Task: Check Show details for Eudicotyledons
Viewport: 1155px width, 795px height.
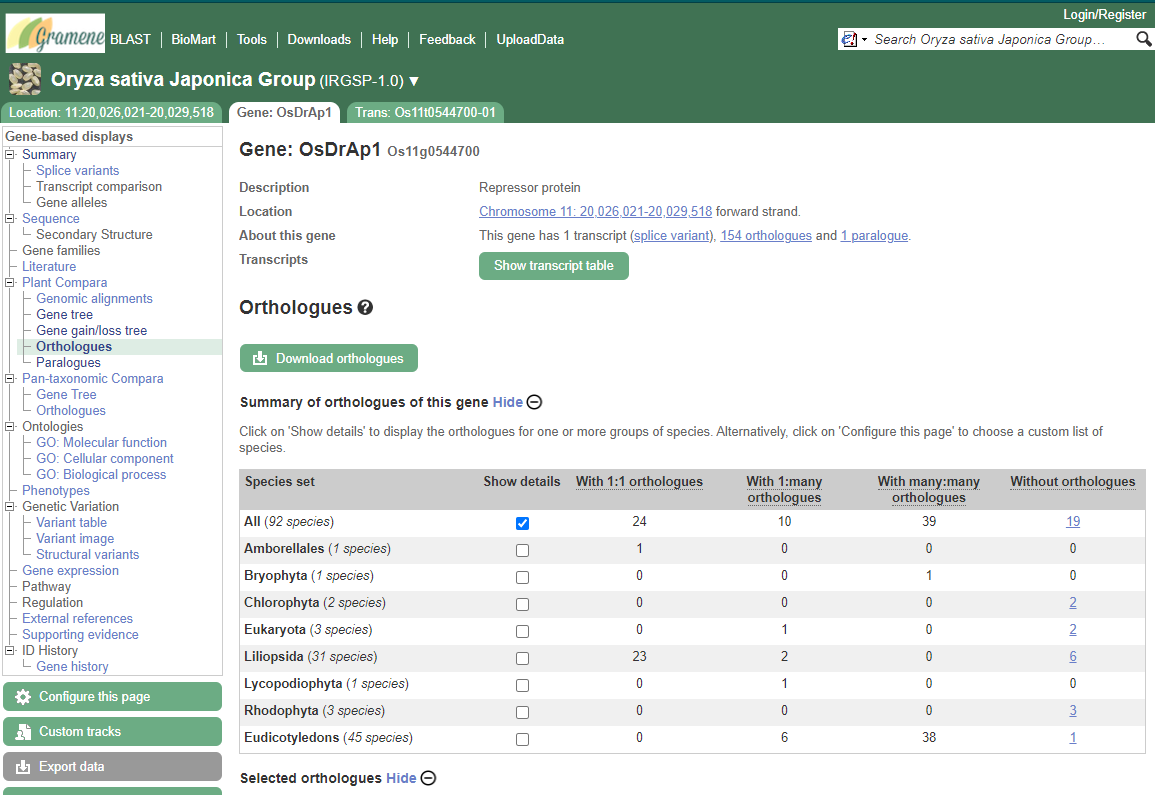Action: 522,739
